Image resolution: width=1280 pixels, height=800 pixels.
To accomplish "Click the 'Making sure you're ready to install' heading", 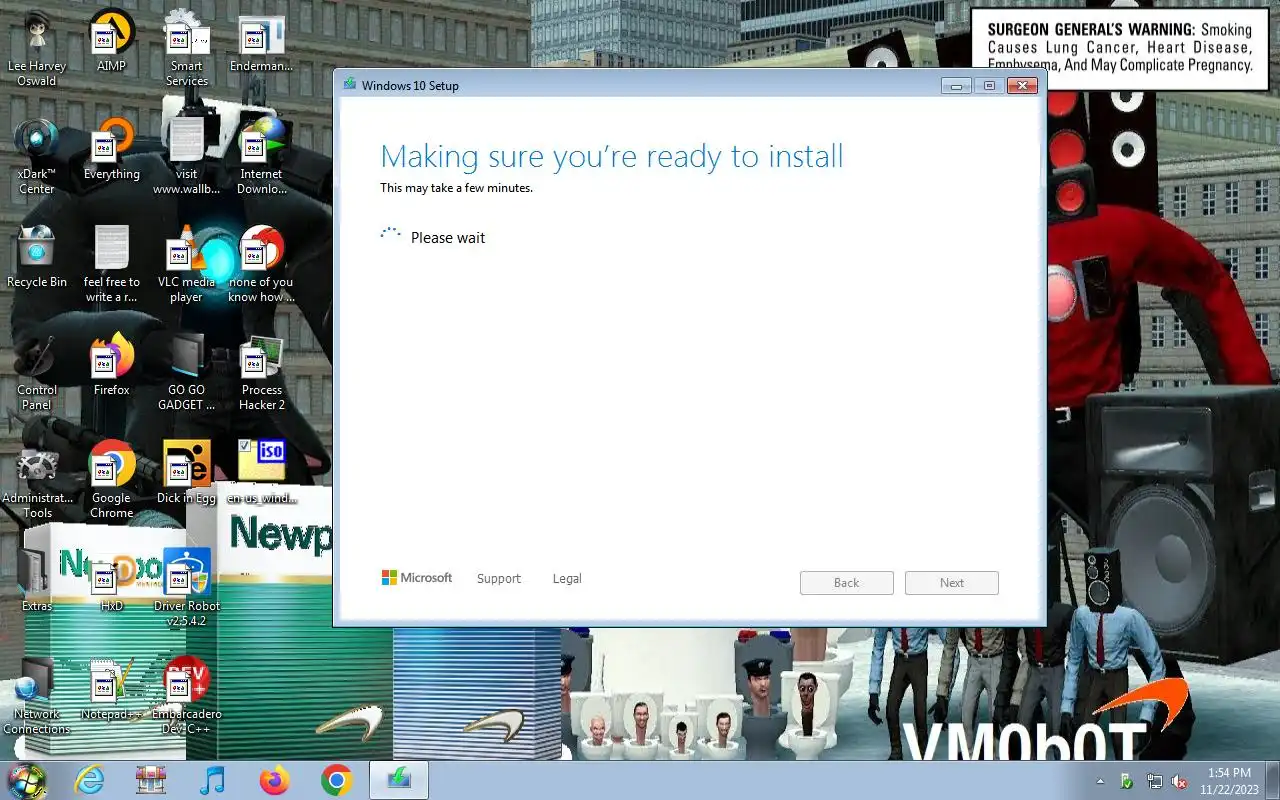I will click(x=612, y=156).
